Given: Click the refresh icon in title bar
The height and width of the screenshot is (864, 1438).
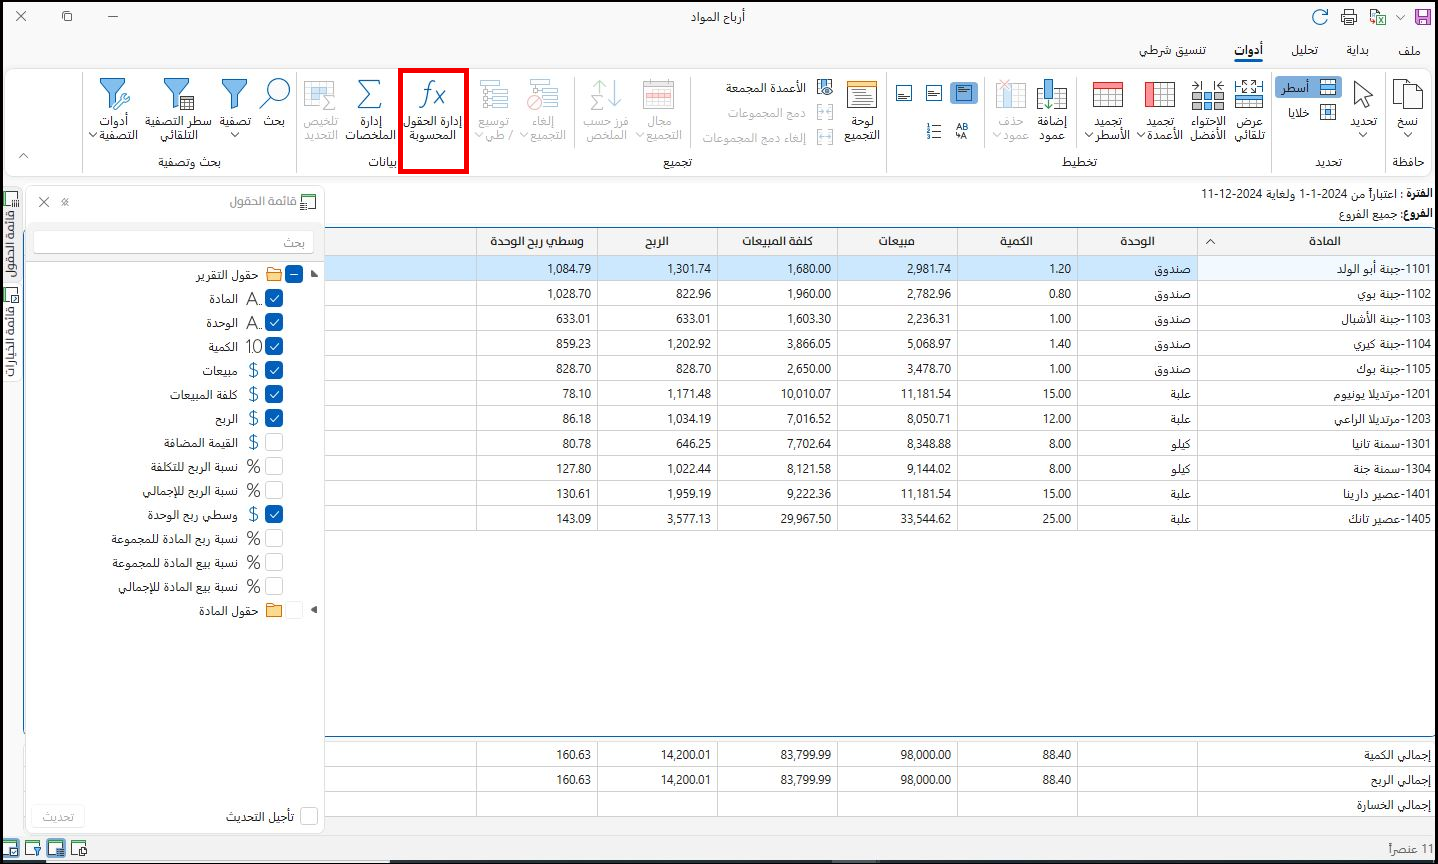Looking at the screenshot, I should click(1320, 17).
